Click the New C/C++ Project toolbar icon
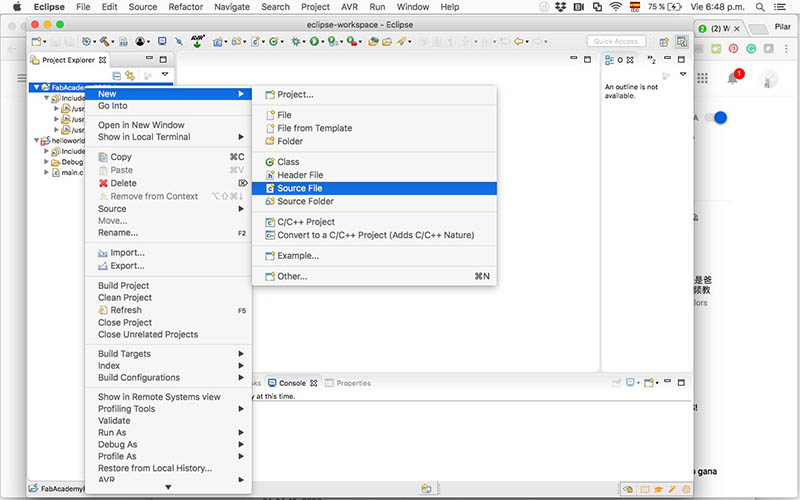This screenshot has width=800, height=500. pos(218,41)
